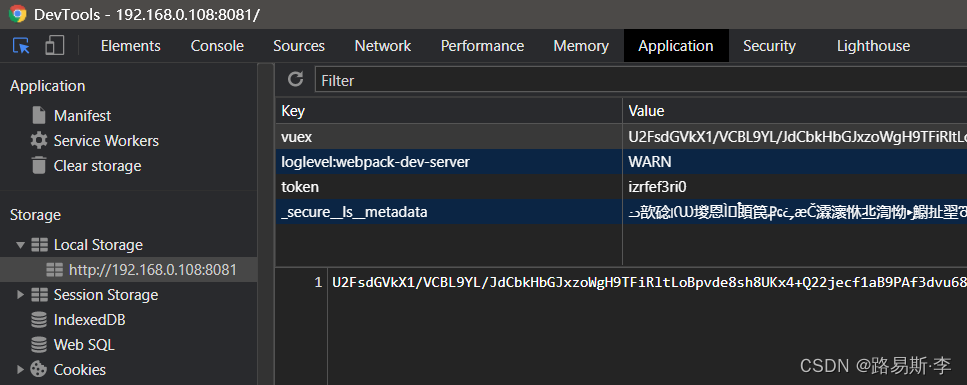Click the Cookies cookie icon

[39, 369]
